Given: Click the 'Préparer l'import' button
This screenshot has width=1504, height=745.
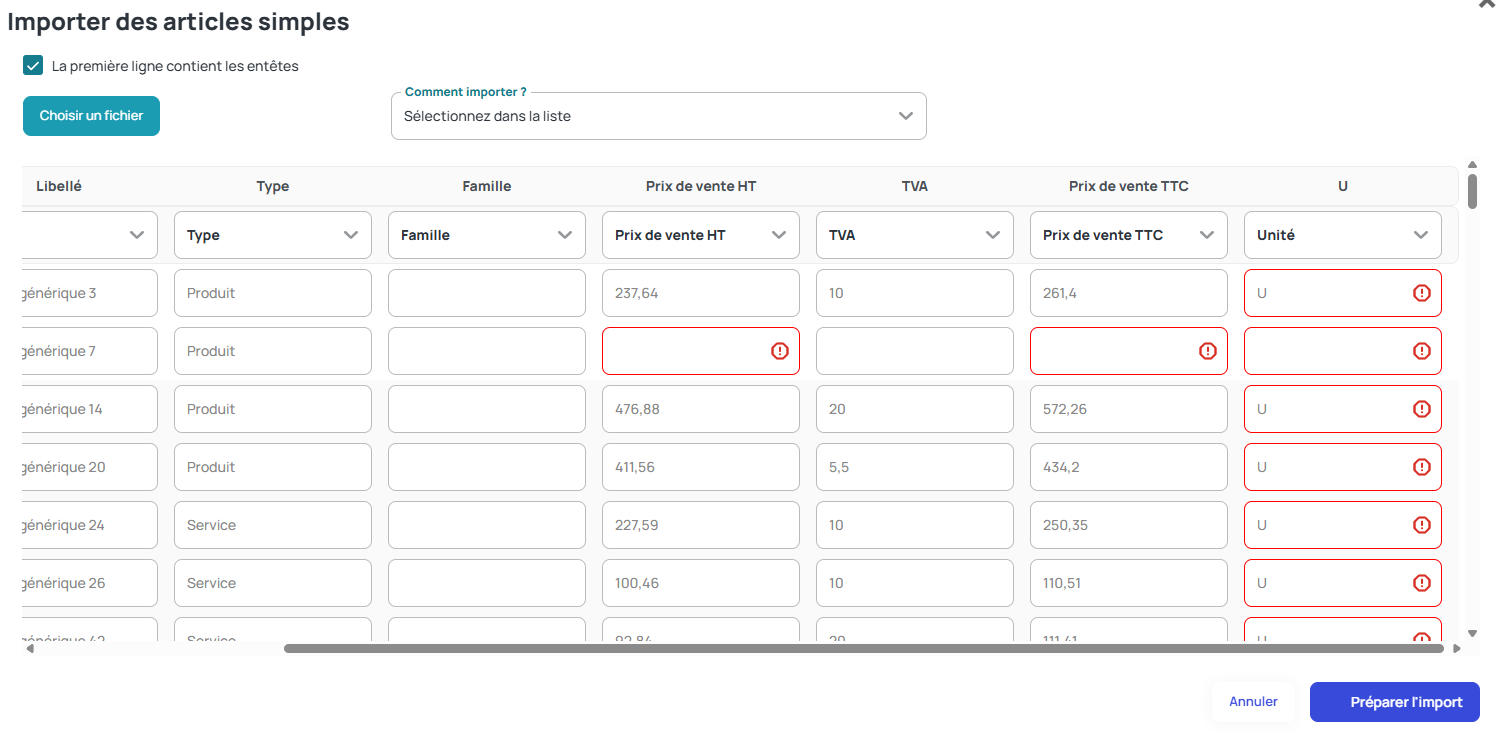Looking at the screenshot, I should (x=1395, y=702).
